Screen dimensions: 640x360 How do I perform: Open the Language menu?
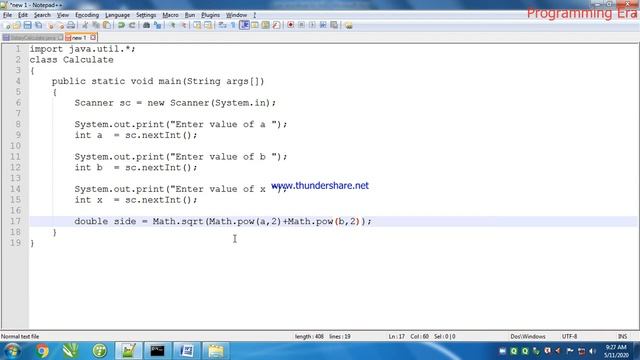point(117,15)
